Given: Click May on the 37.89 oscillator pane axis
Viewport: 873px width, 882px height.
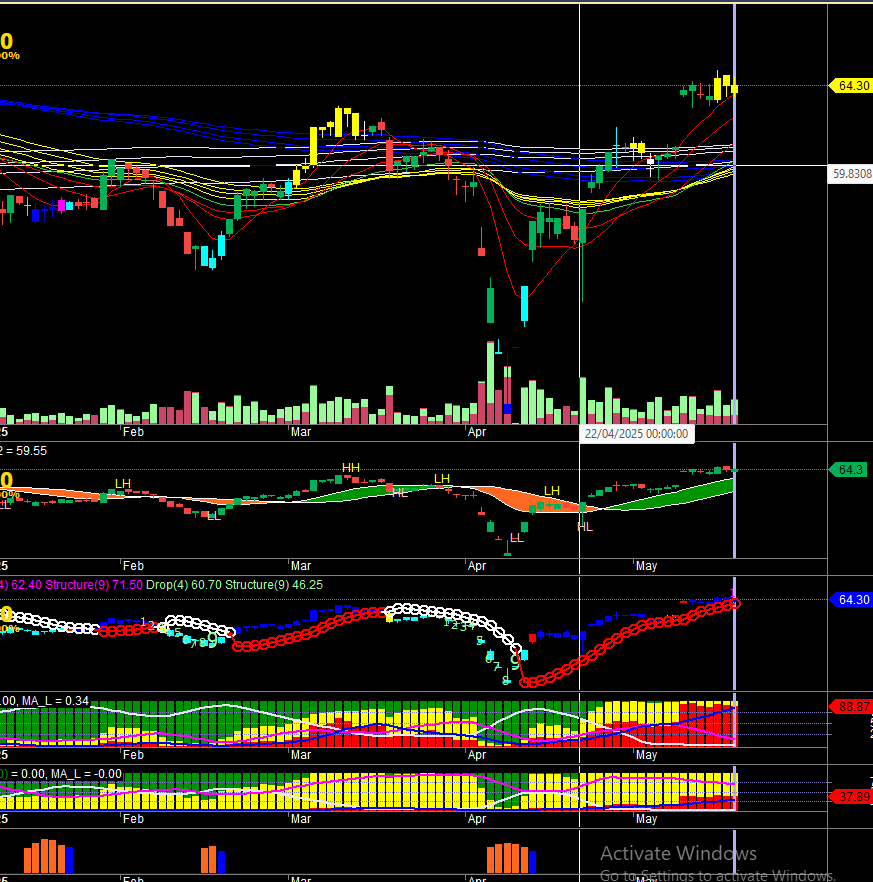Looking at the screenshot, I should [x=646, y=819].
